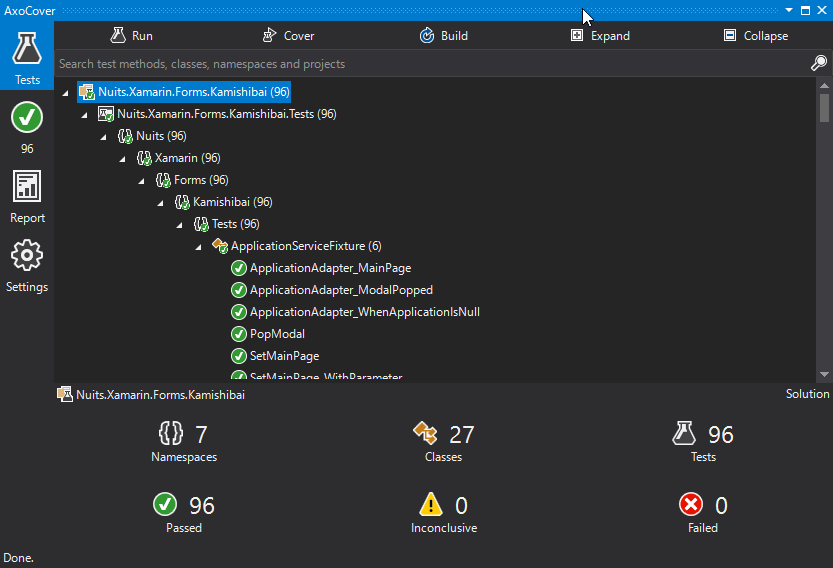Select the Nuits.Xamarin.Forms.Kamishibai.Tests (96) project row

click(x=217, y=114)
